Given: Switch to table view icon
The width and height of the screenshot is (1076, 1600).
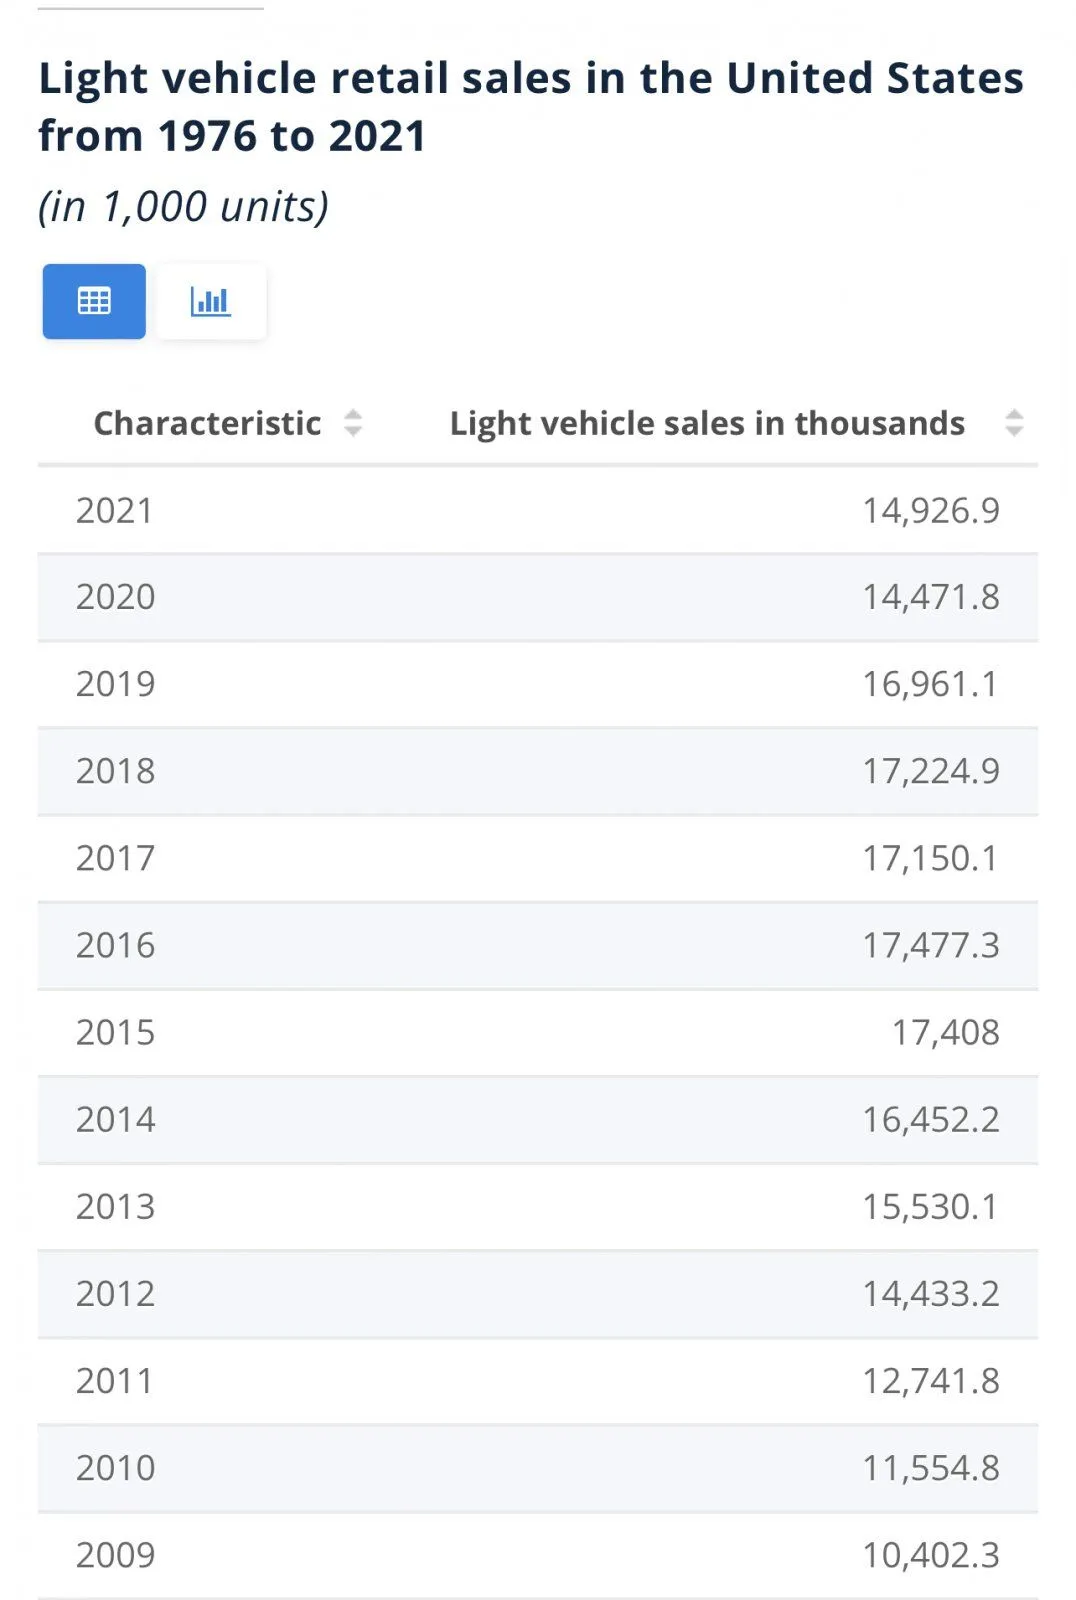Looking at the screenshot, I should click(94, 301).
